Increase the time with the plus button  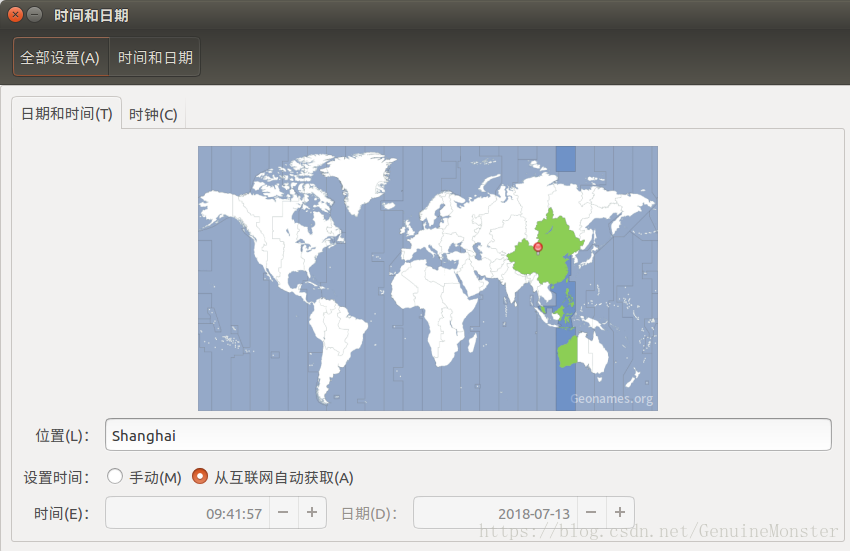312,512
